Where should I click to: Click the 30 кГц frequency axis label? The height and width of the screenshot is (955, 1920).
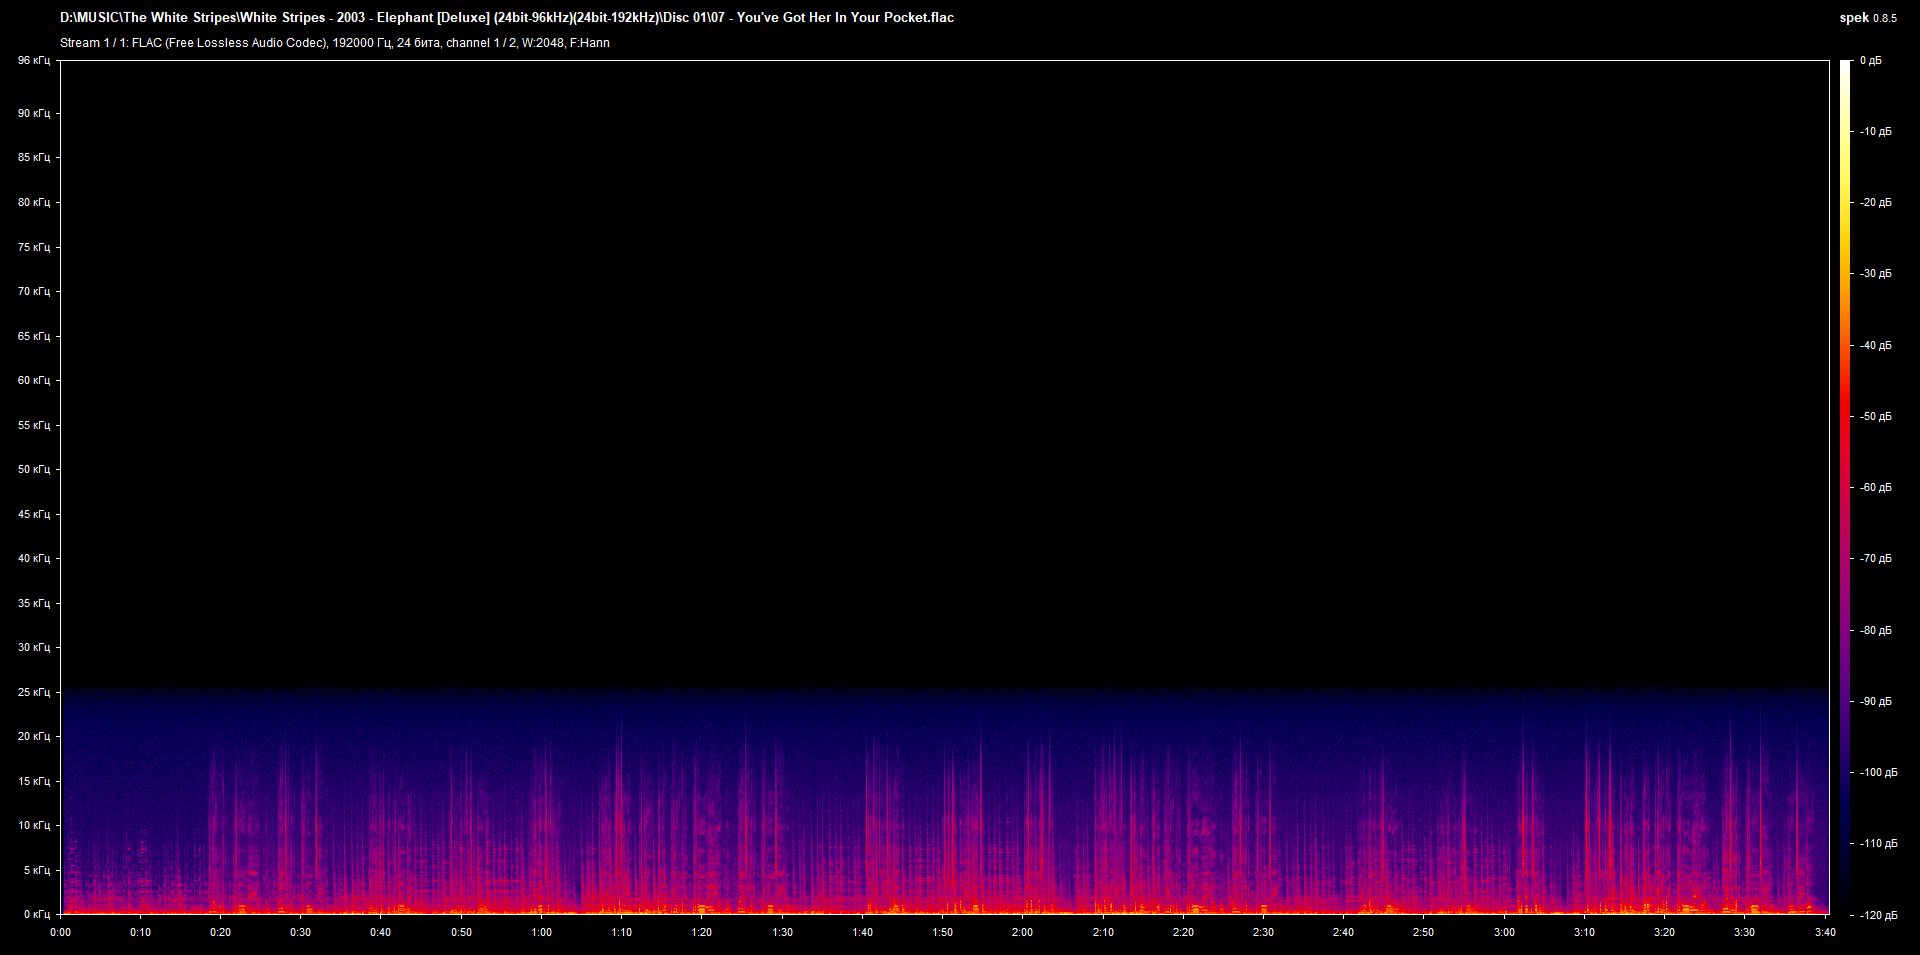click(34, 647)
